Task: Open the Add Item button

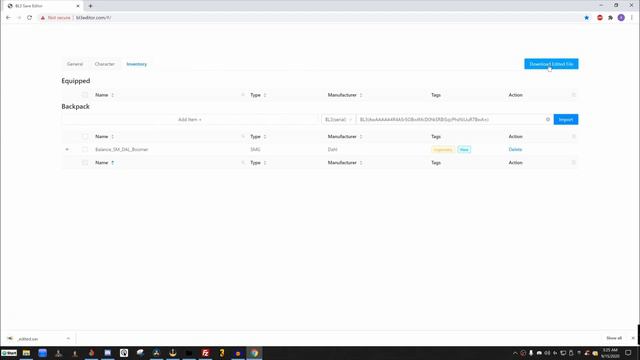Action: [x=190, y=120]
